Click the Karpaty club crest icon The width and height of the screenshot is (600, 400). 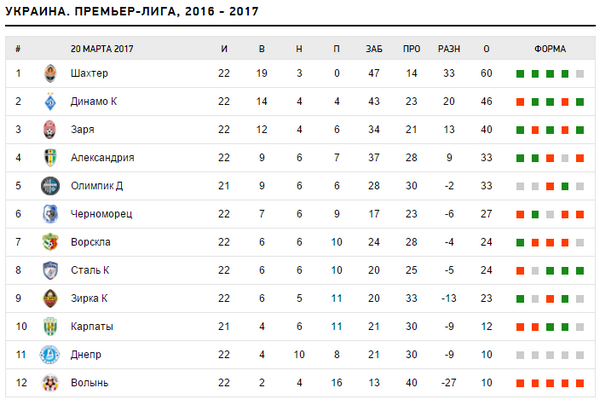pos(50,326)
